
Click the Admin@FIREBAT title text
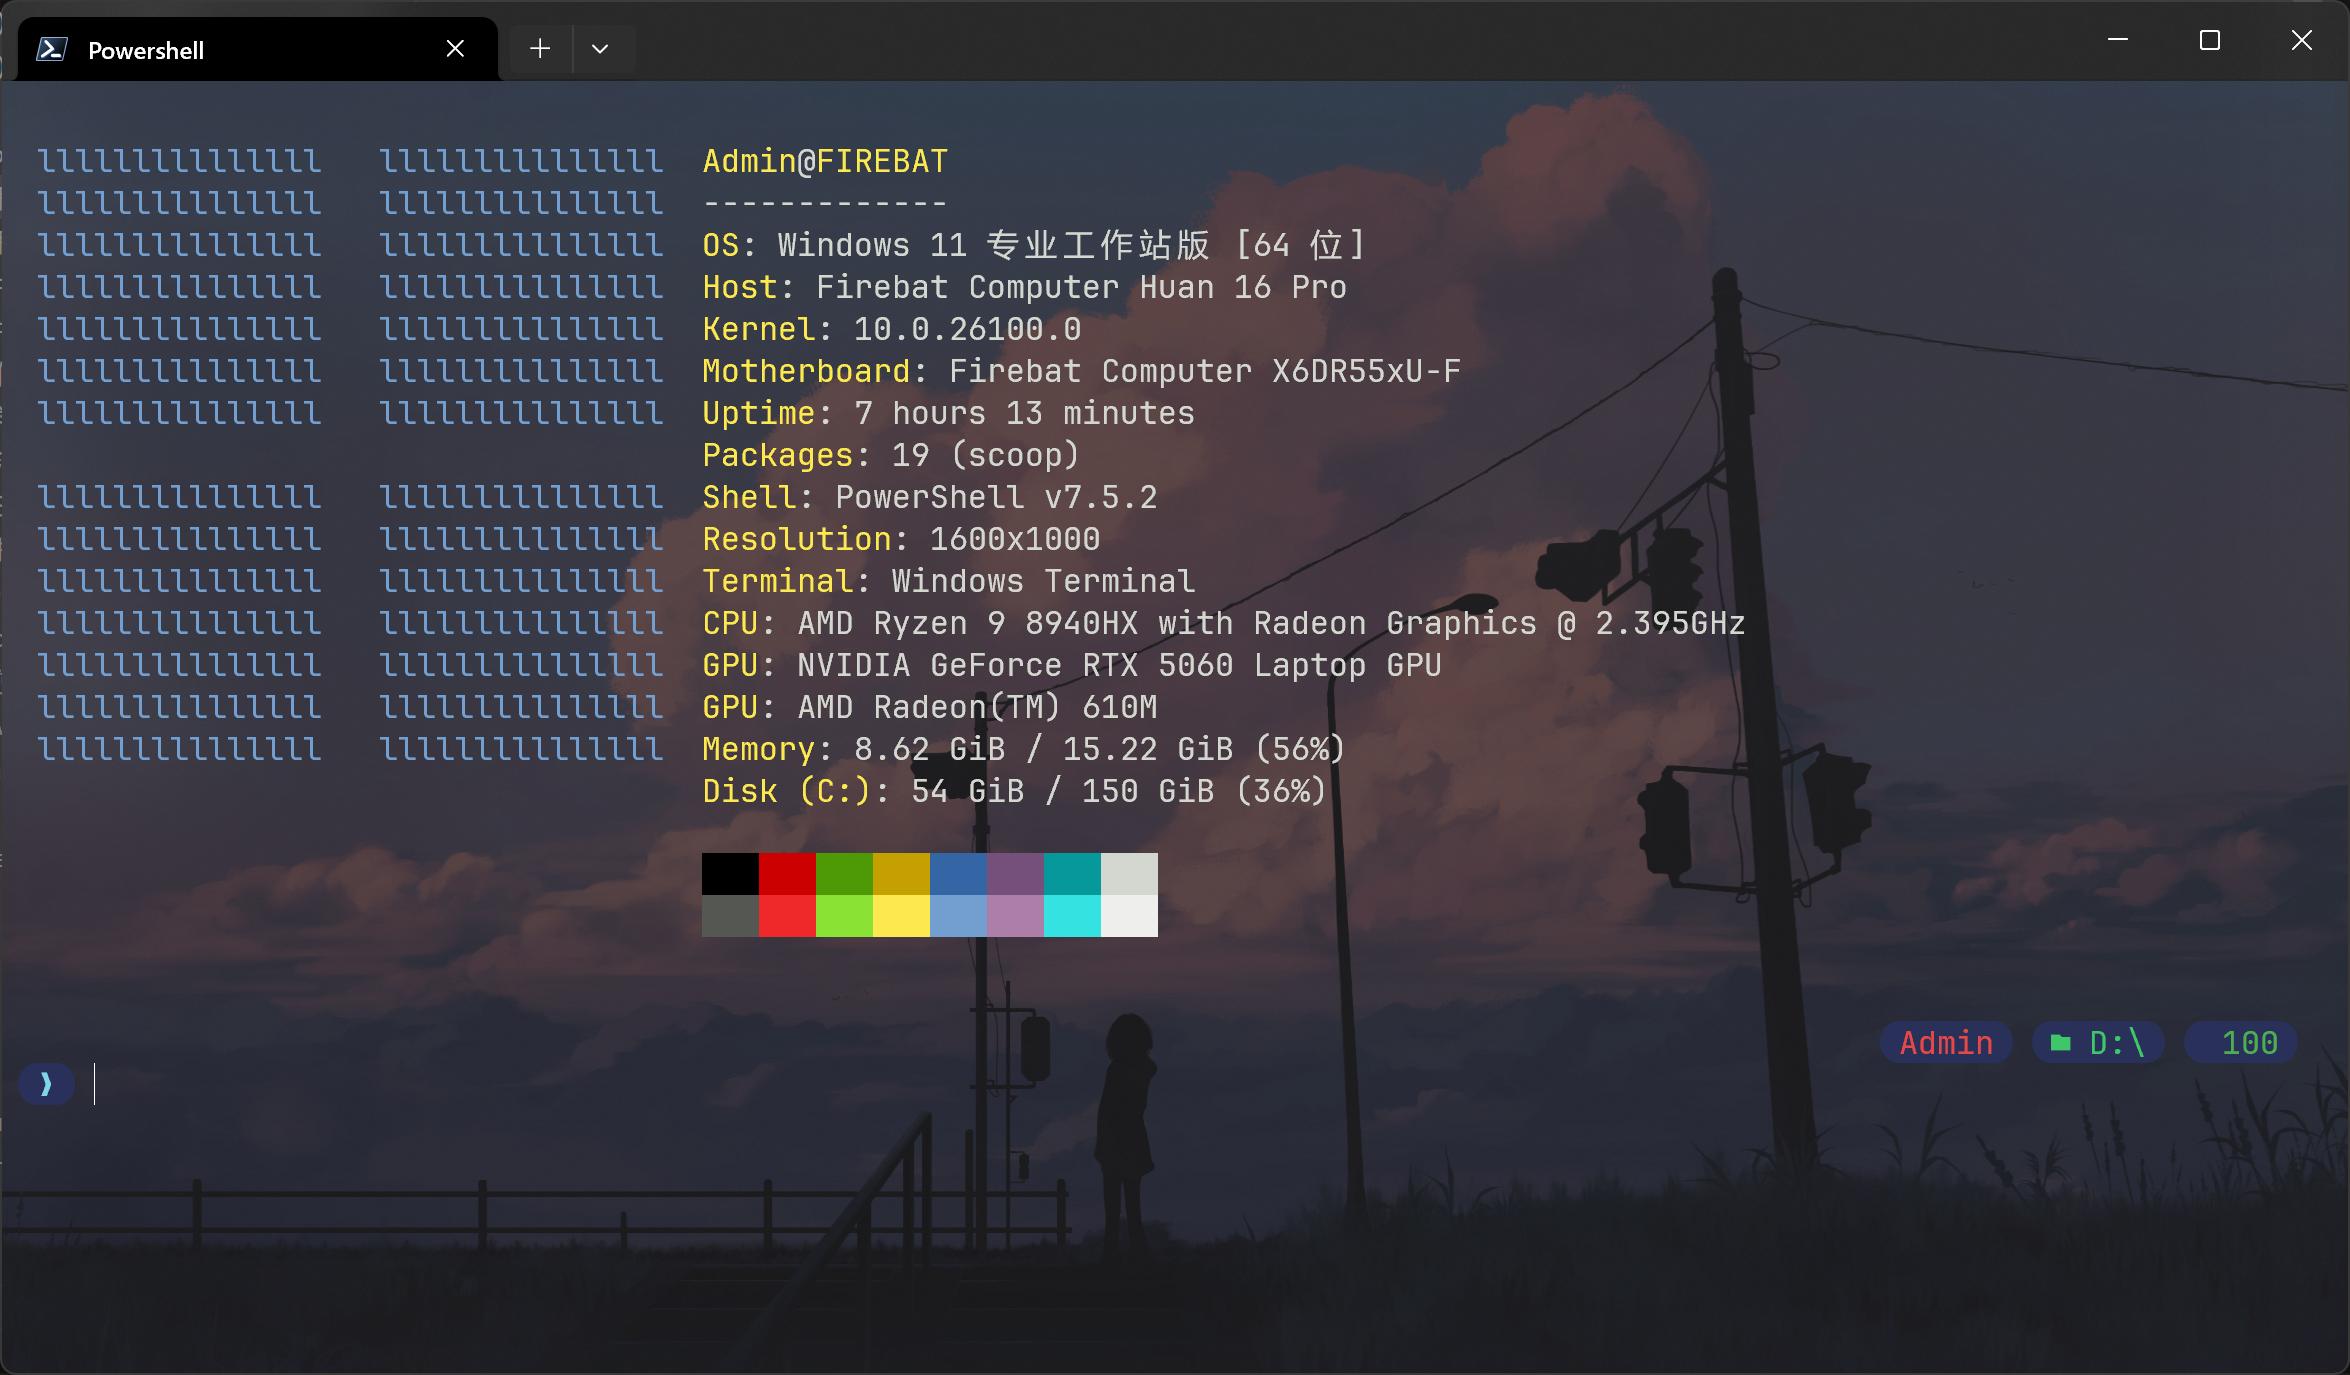point(825,161)
